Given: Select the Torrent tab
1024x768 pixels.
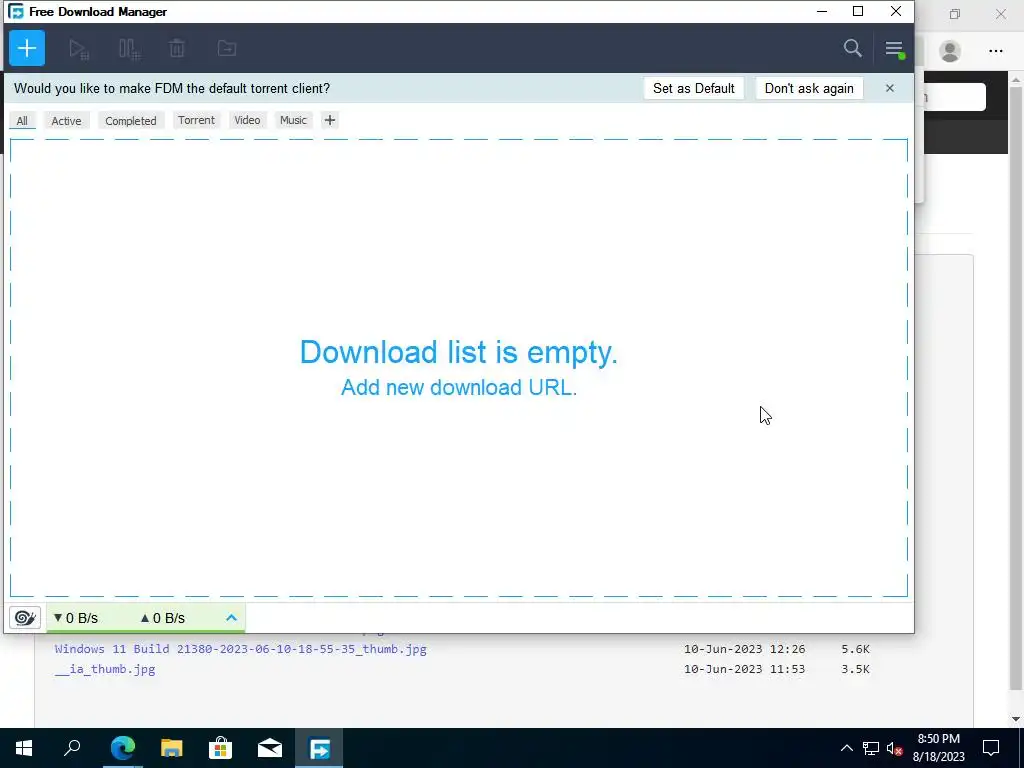Looking at the screenshot, I should click(x=196, y=120).
